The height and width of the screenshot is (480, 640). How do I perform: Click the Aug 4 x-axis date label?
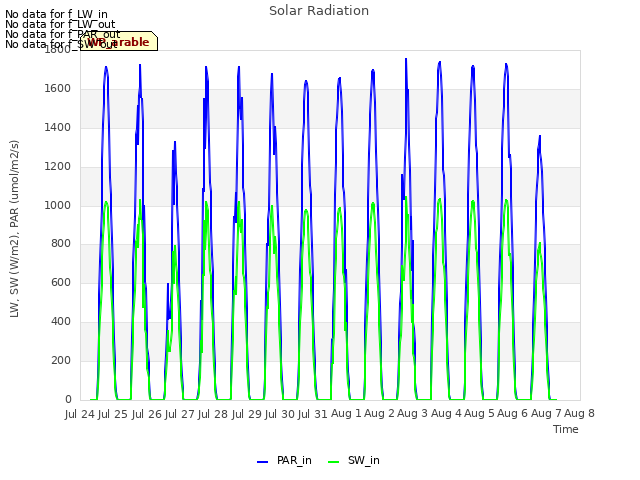pyautogui.click(x=446, y=414)
